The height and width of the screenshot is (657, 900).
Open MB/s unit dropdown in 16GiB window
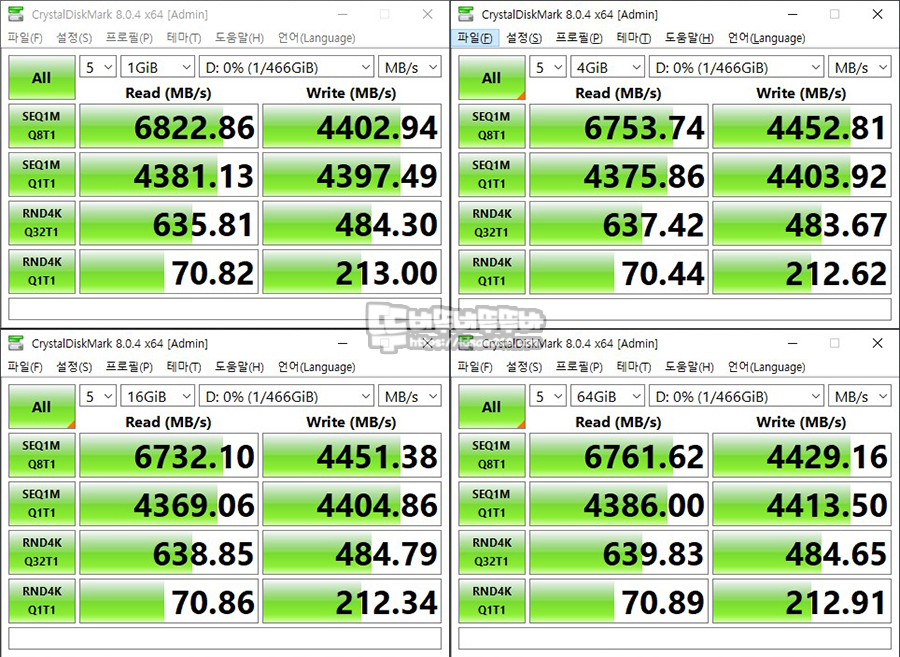tap(410, 396)
